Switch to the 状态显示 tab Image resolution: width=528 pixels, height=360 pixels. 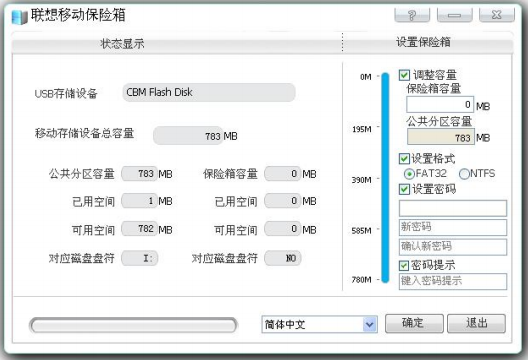tap(122, 43)
